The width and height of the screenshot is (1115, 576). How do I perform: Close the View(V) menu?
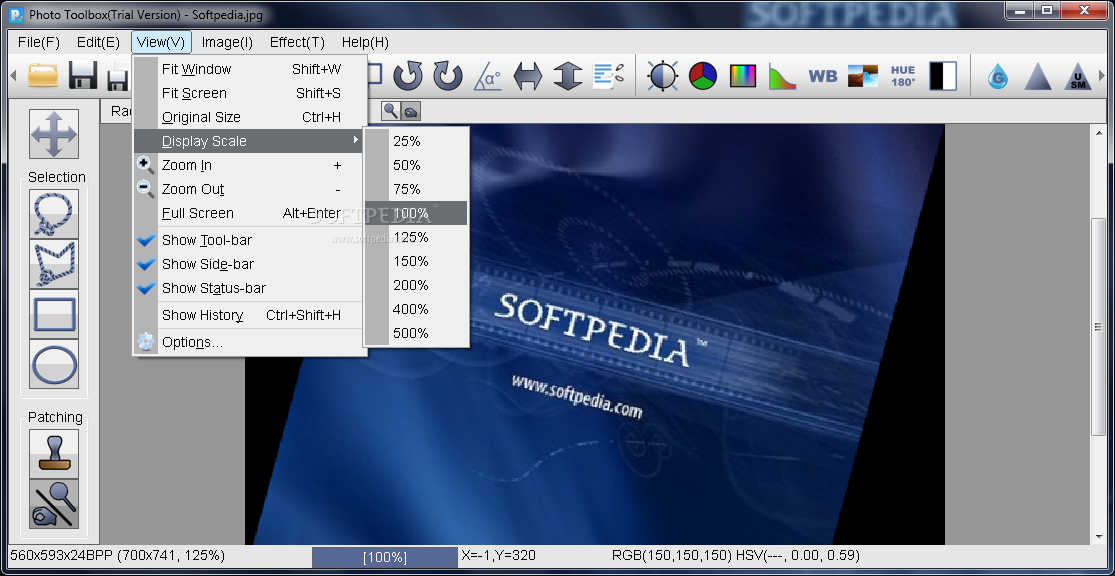161,43
